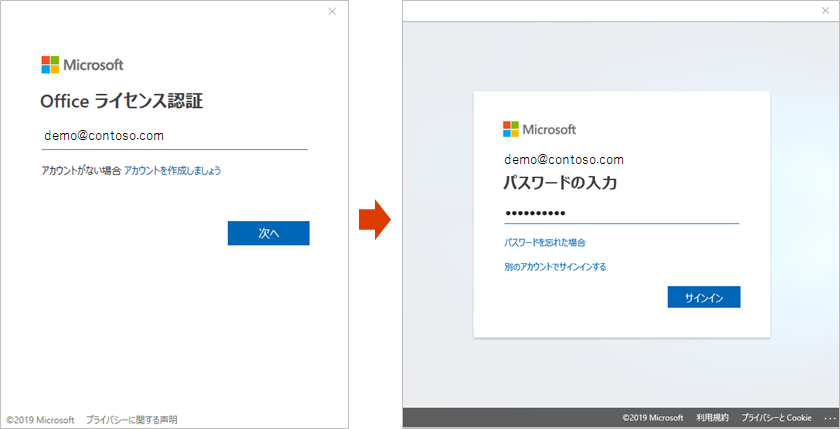Viewport: 840px width, 429px height.
Task: Open the アカウントを作成しましょう link
Action: tap(172, 171)
